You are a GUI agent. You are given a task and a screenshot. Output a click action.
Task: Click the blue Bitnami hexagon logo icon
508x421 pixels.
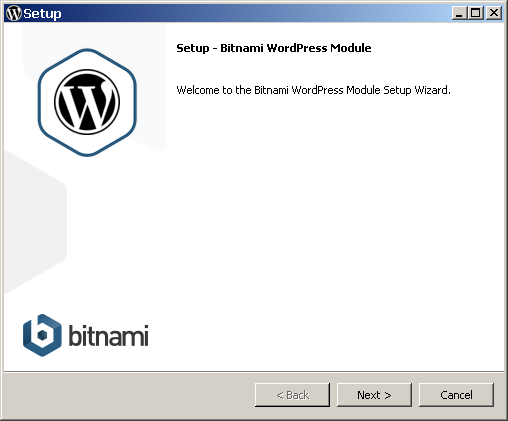(x=42, y=335)
